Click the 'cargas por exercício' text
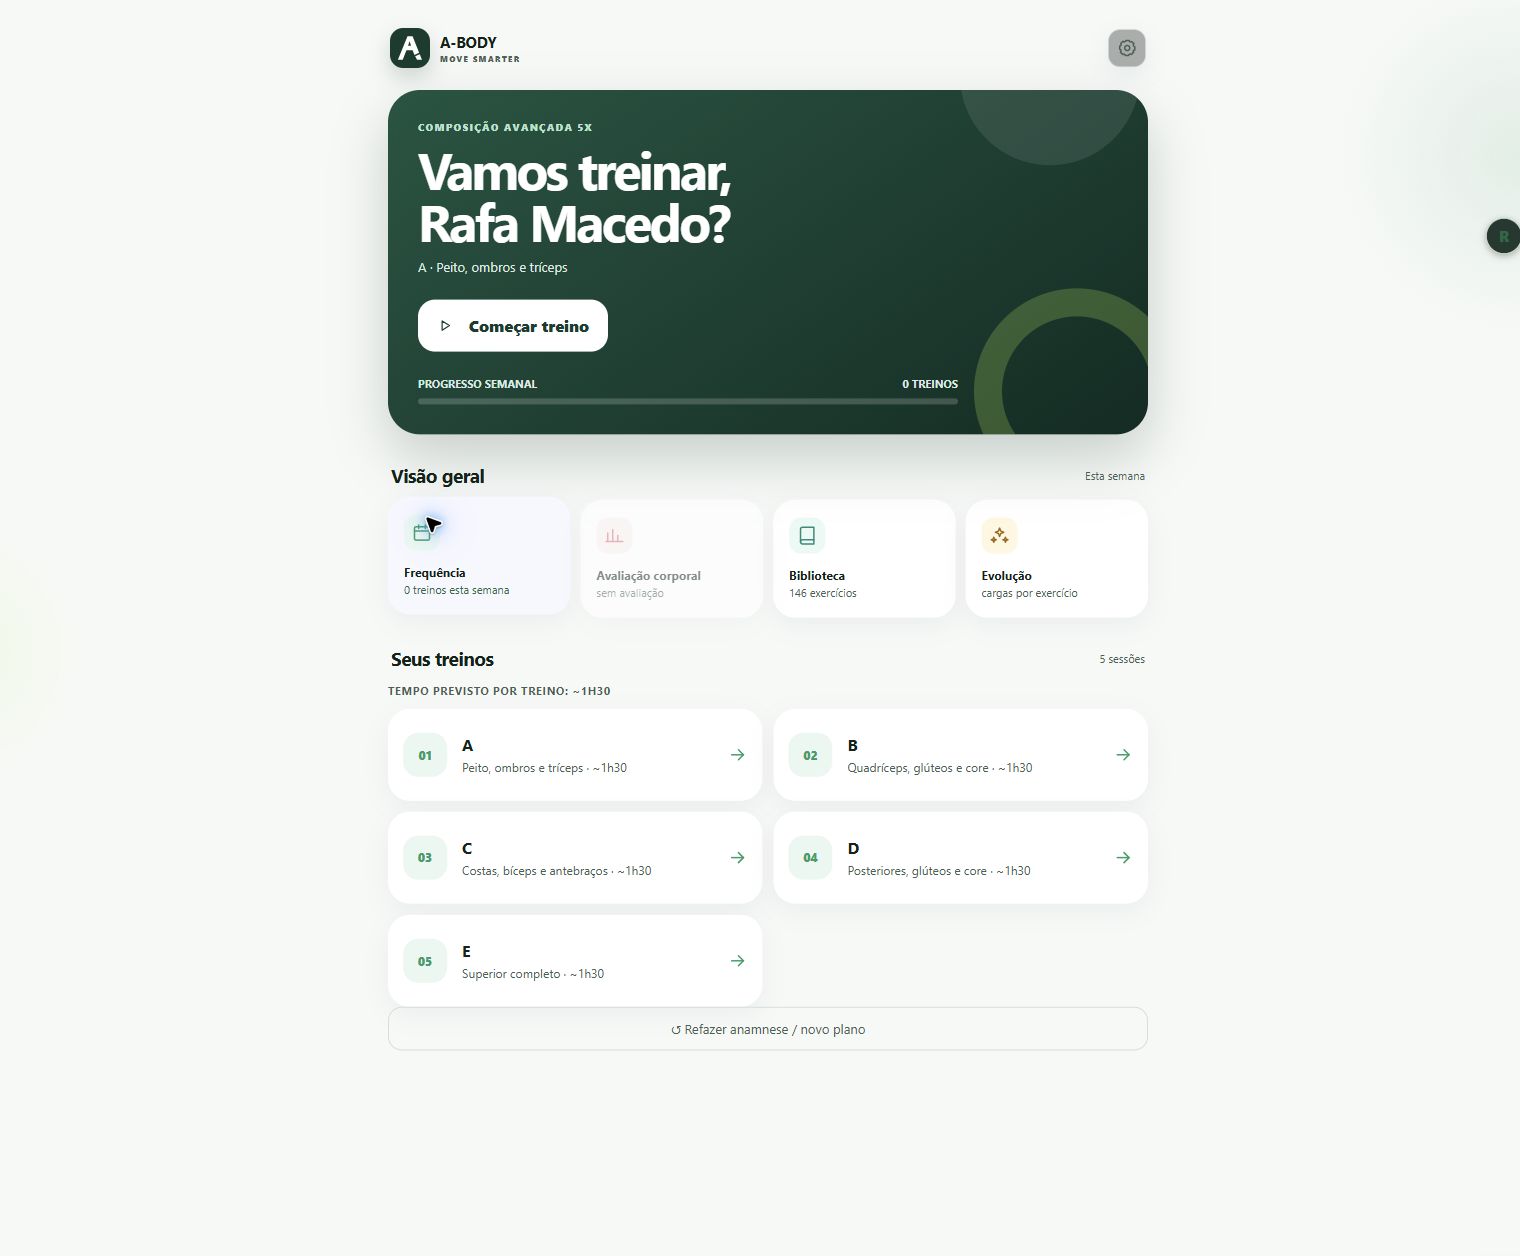This screenshot has width=1520, height=1256. coord(1029,593)
